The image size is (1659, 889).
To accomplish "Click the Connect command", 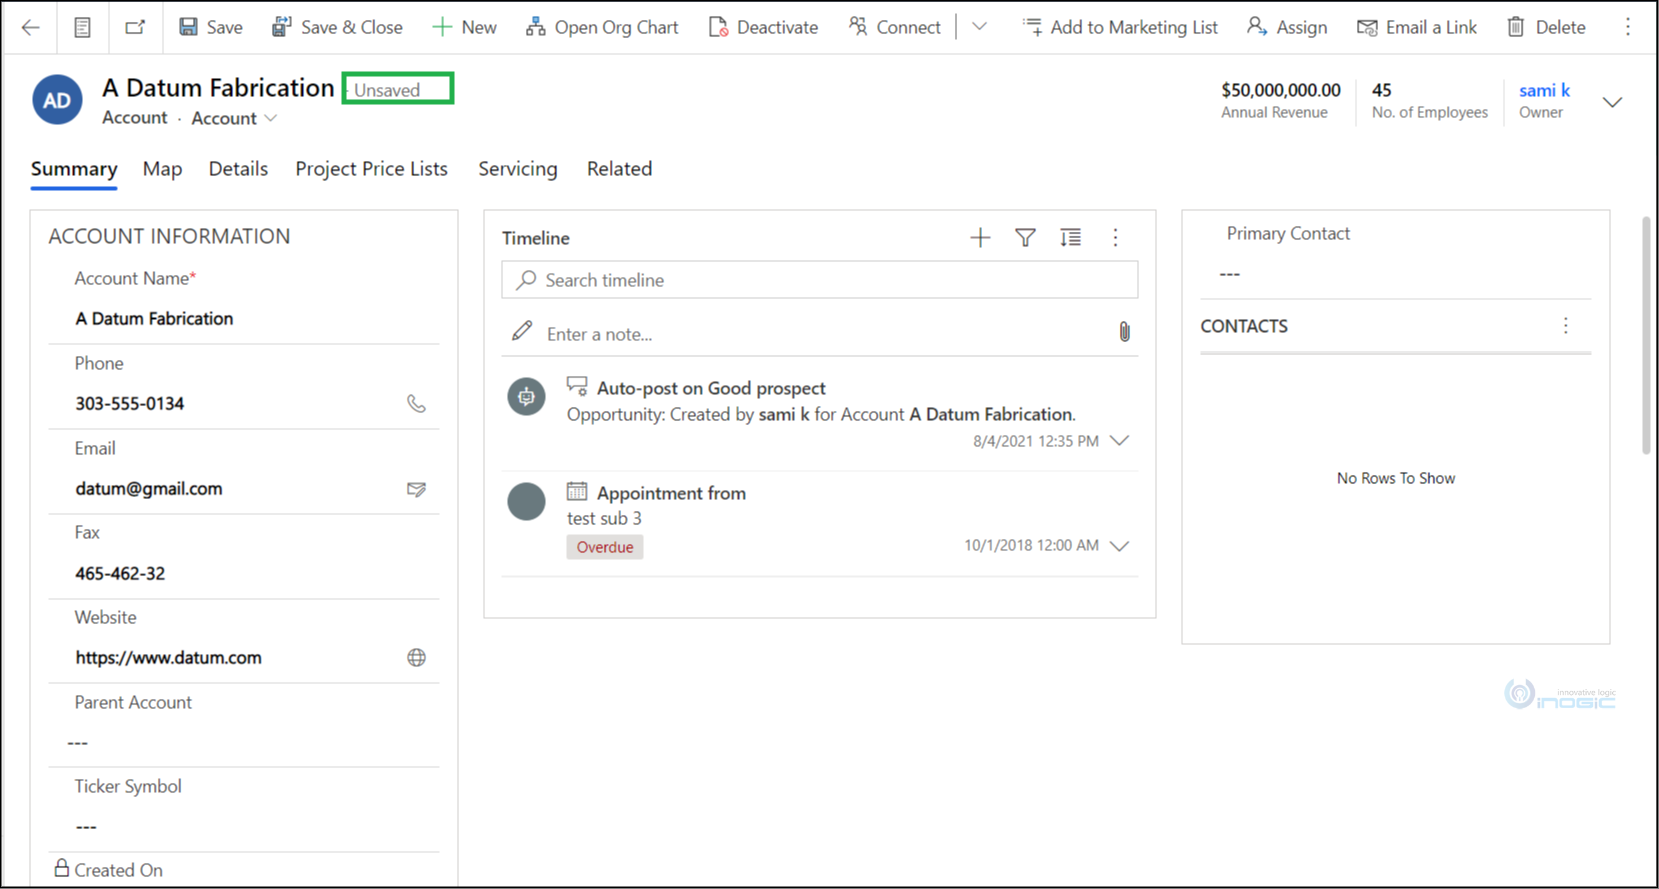I will (x=894, y=27).
